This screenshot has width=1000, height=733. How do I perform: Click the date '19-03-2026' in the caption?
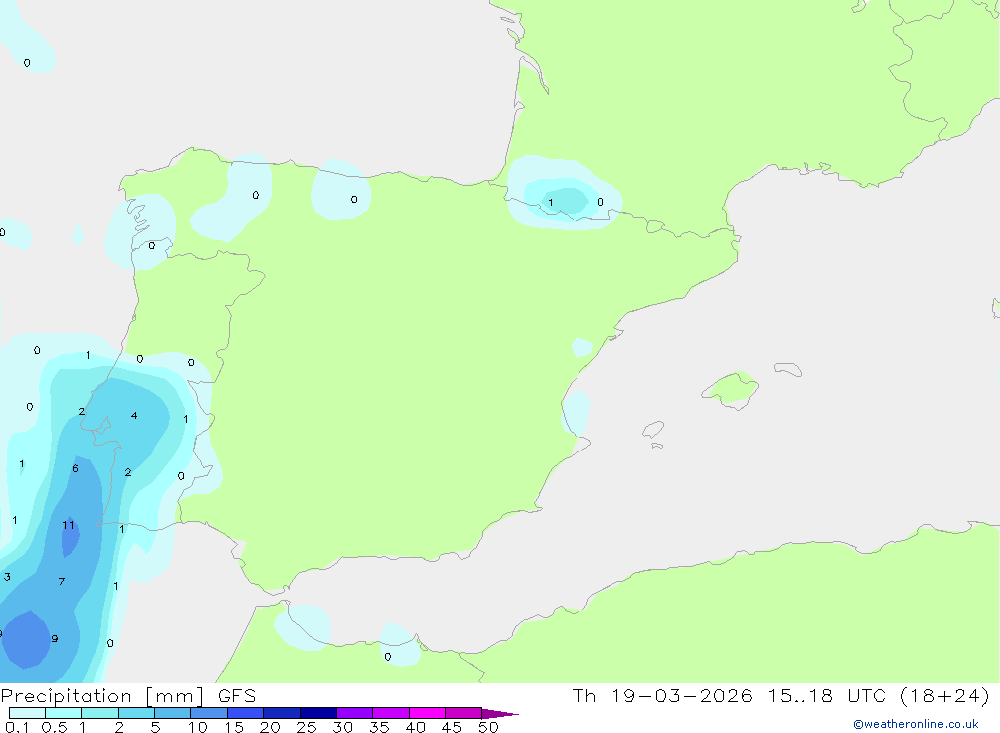pos(682,695)
